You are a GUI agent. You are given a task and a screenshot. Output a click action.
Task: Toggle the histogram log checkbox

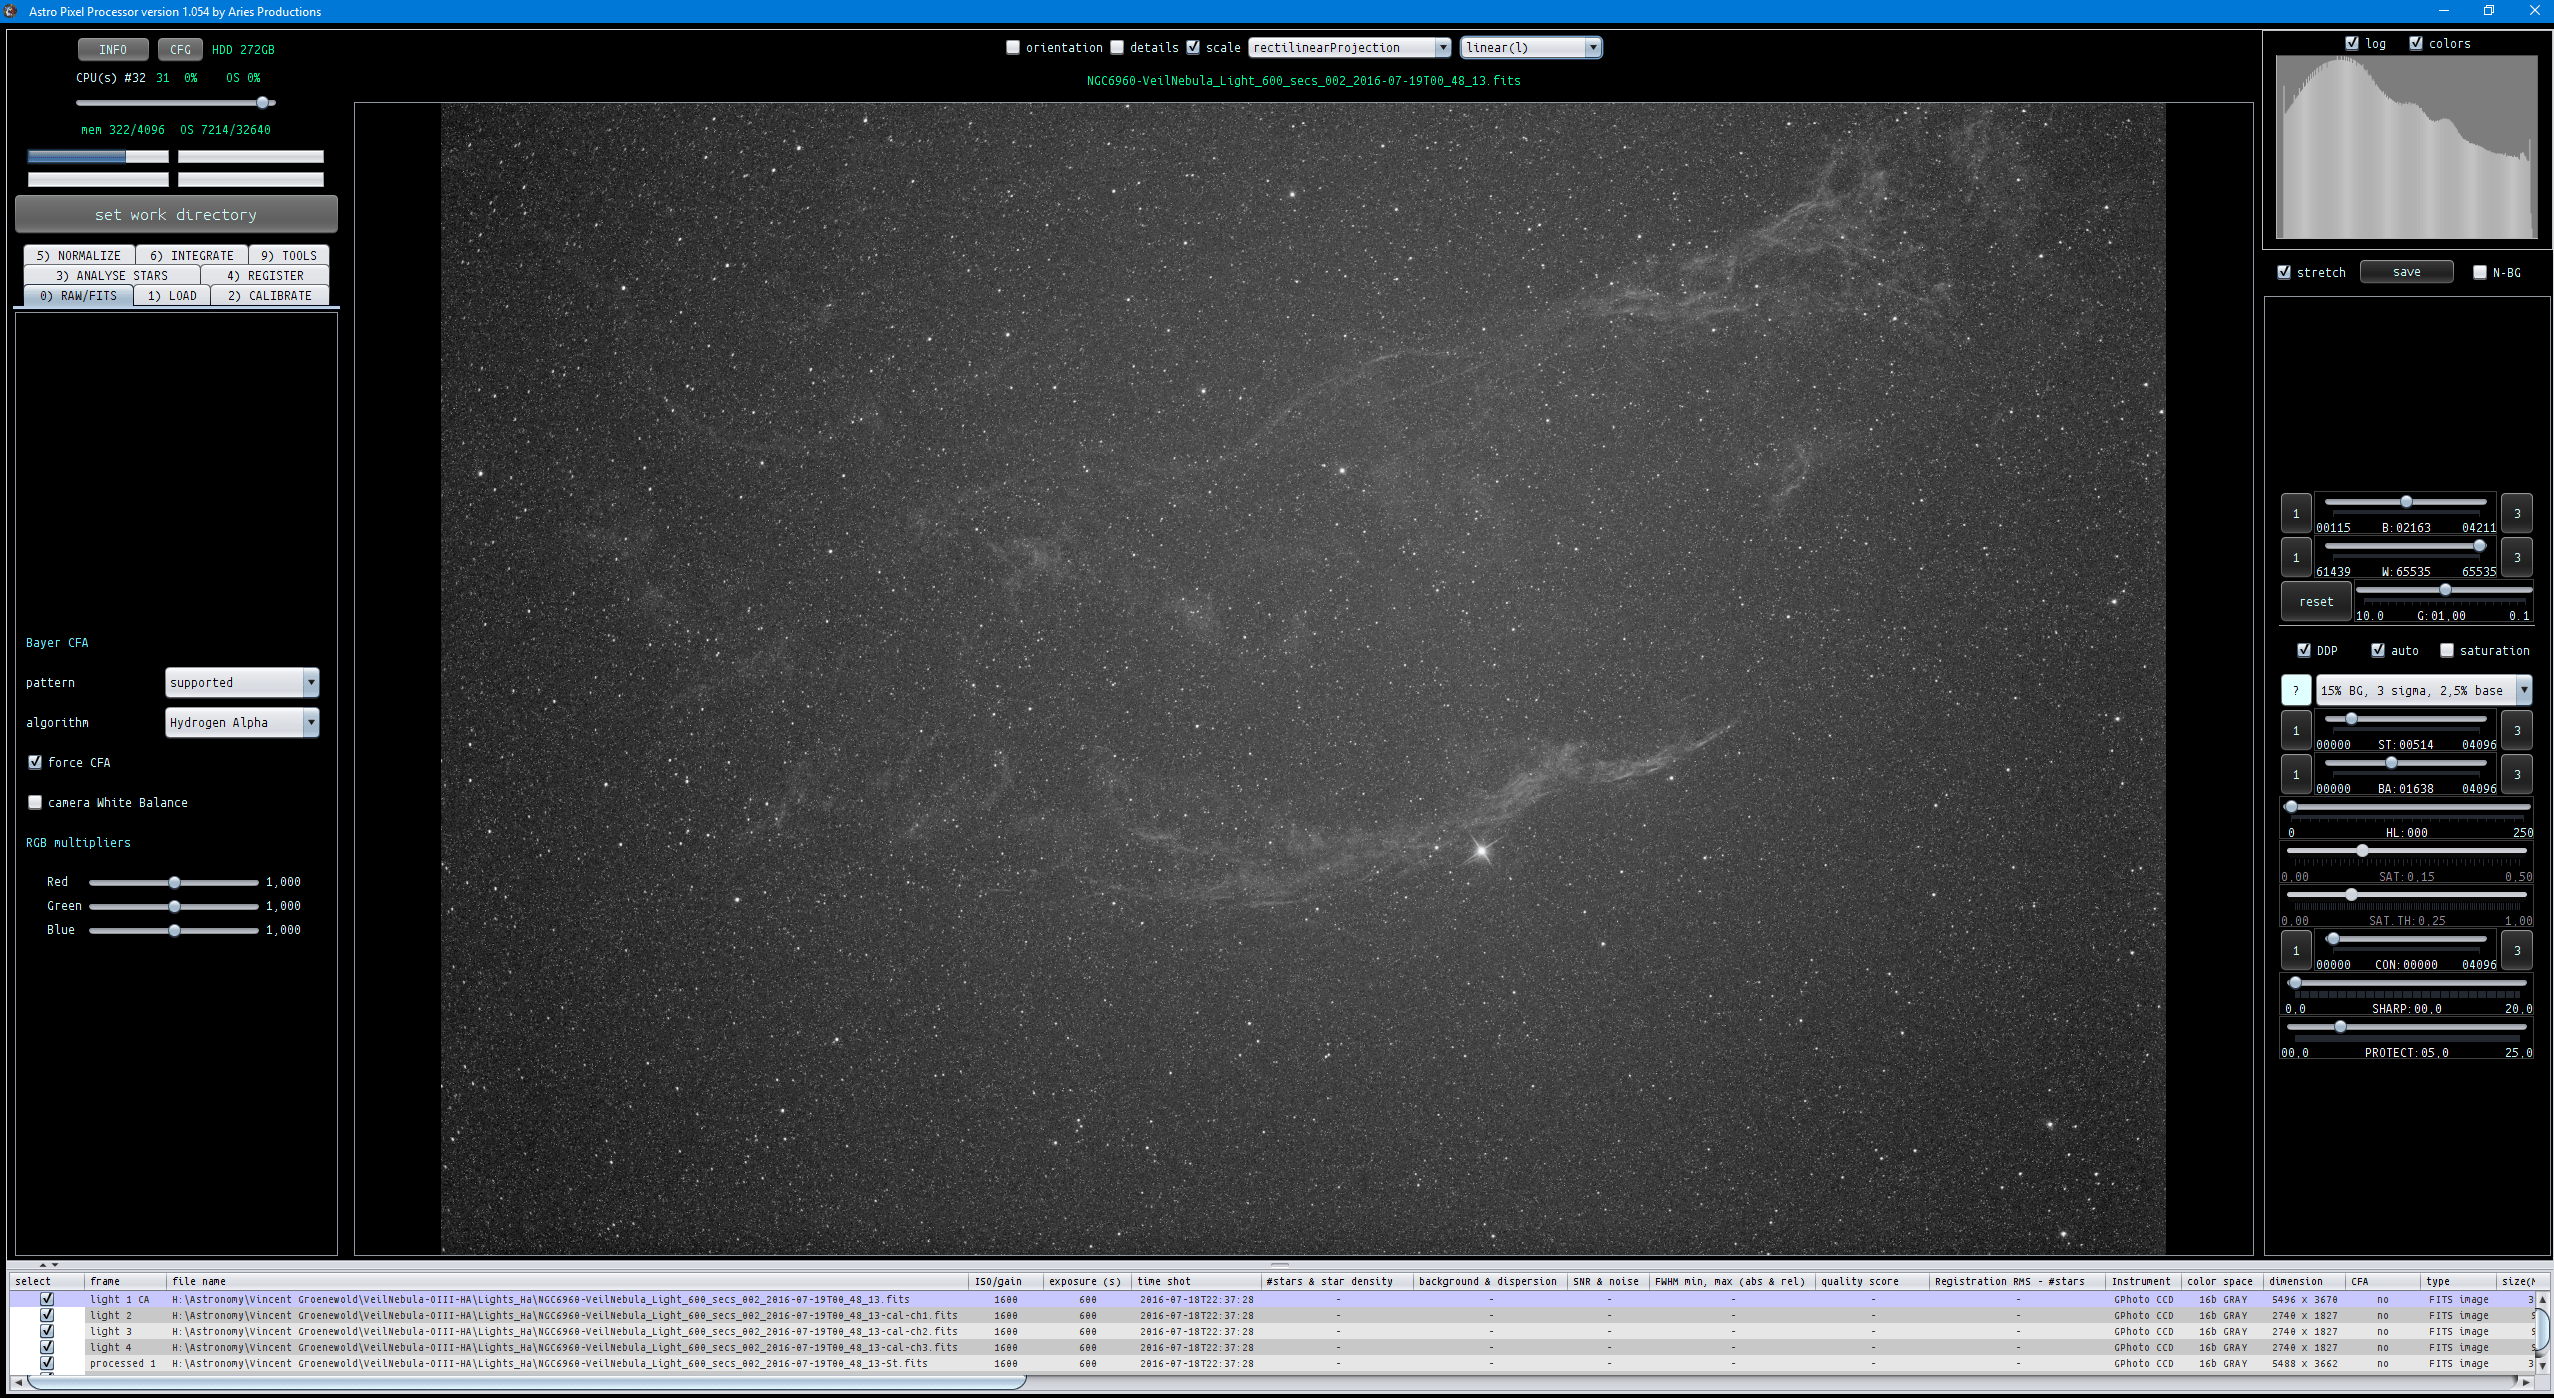[x=2352, y=43]
